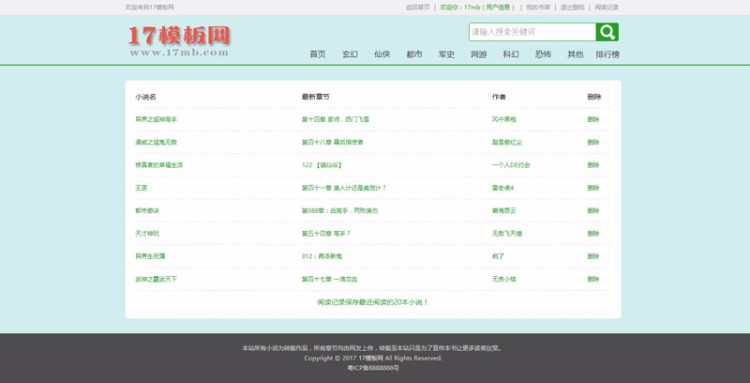Open novel 异界之超神高手
The width and height of the screenshot is (750, 383).
click(x=156, y=119)
